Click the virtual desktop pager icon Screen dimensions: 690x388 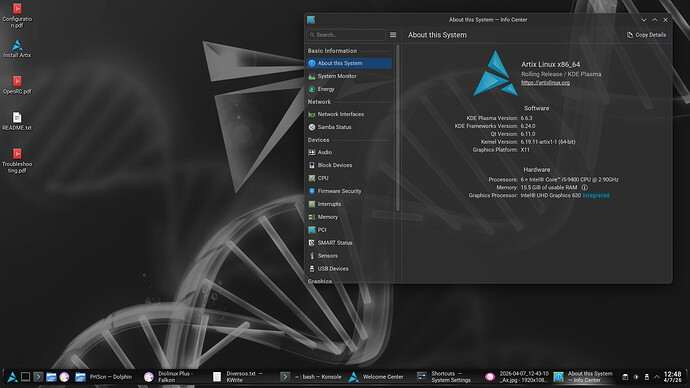pos(26,377)
